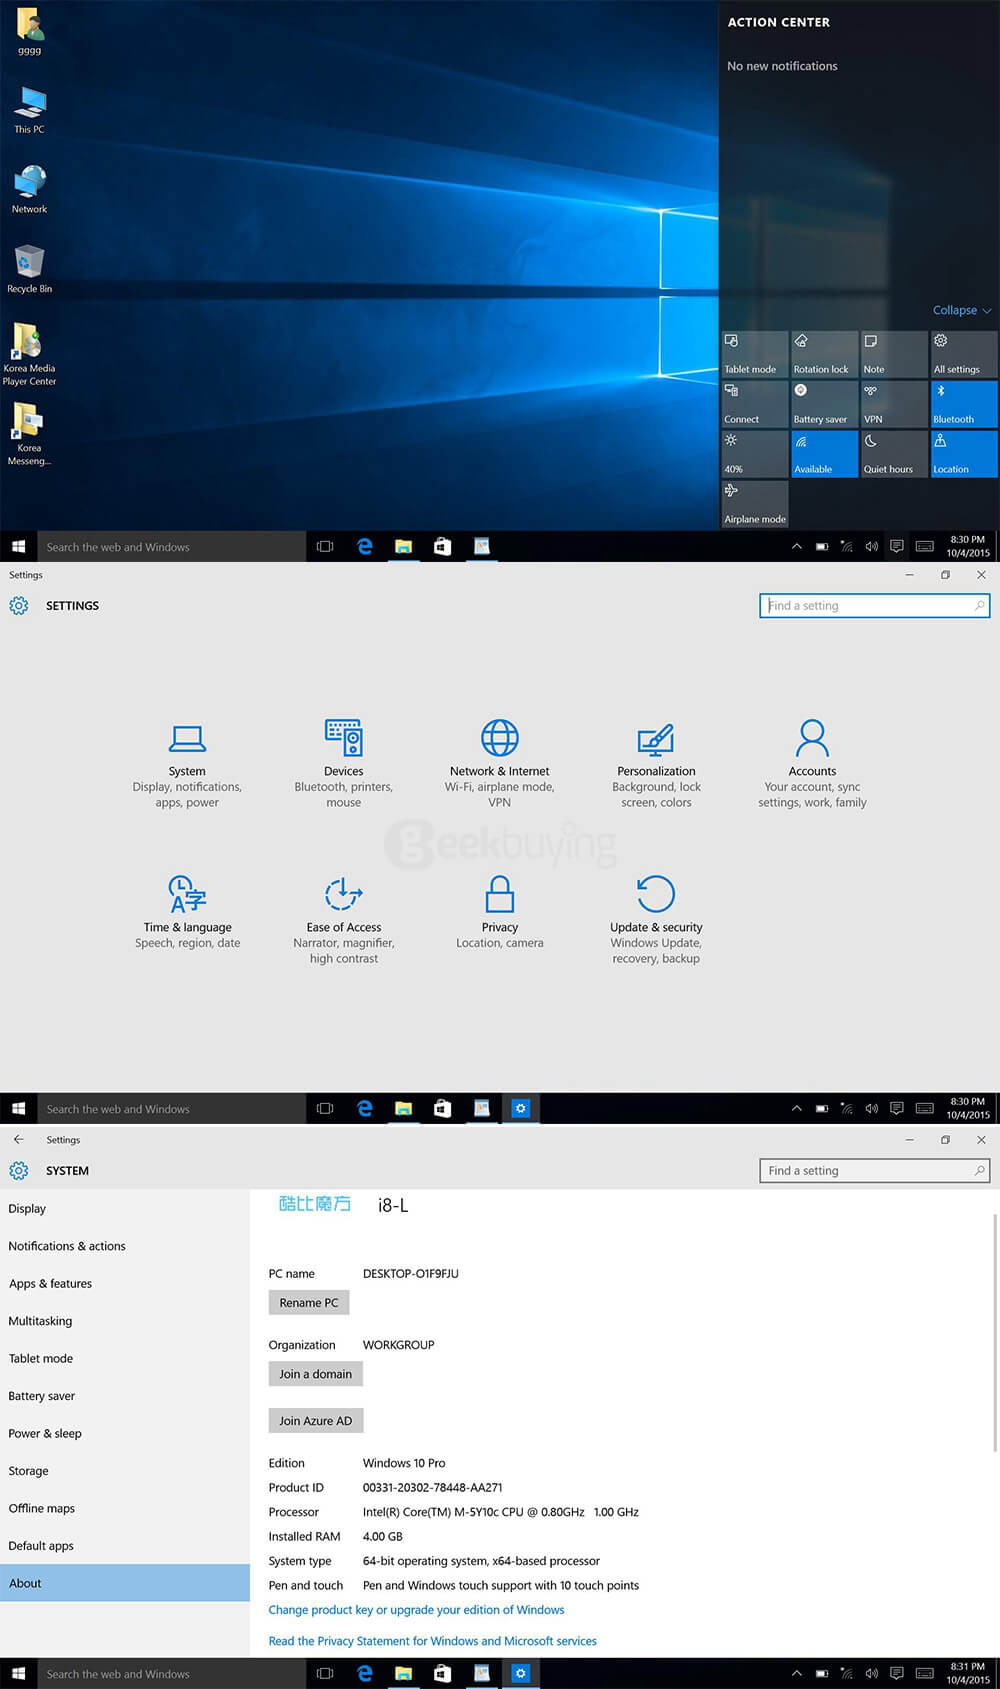Click the Windows 10 Pro edition text
The width and height of the screenshot is (1000, 1689).
[404, 1463]
